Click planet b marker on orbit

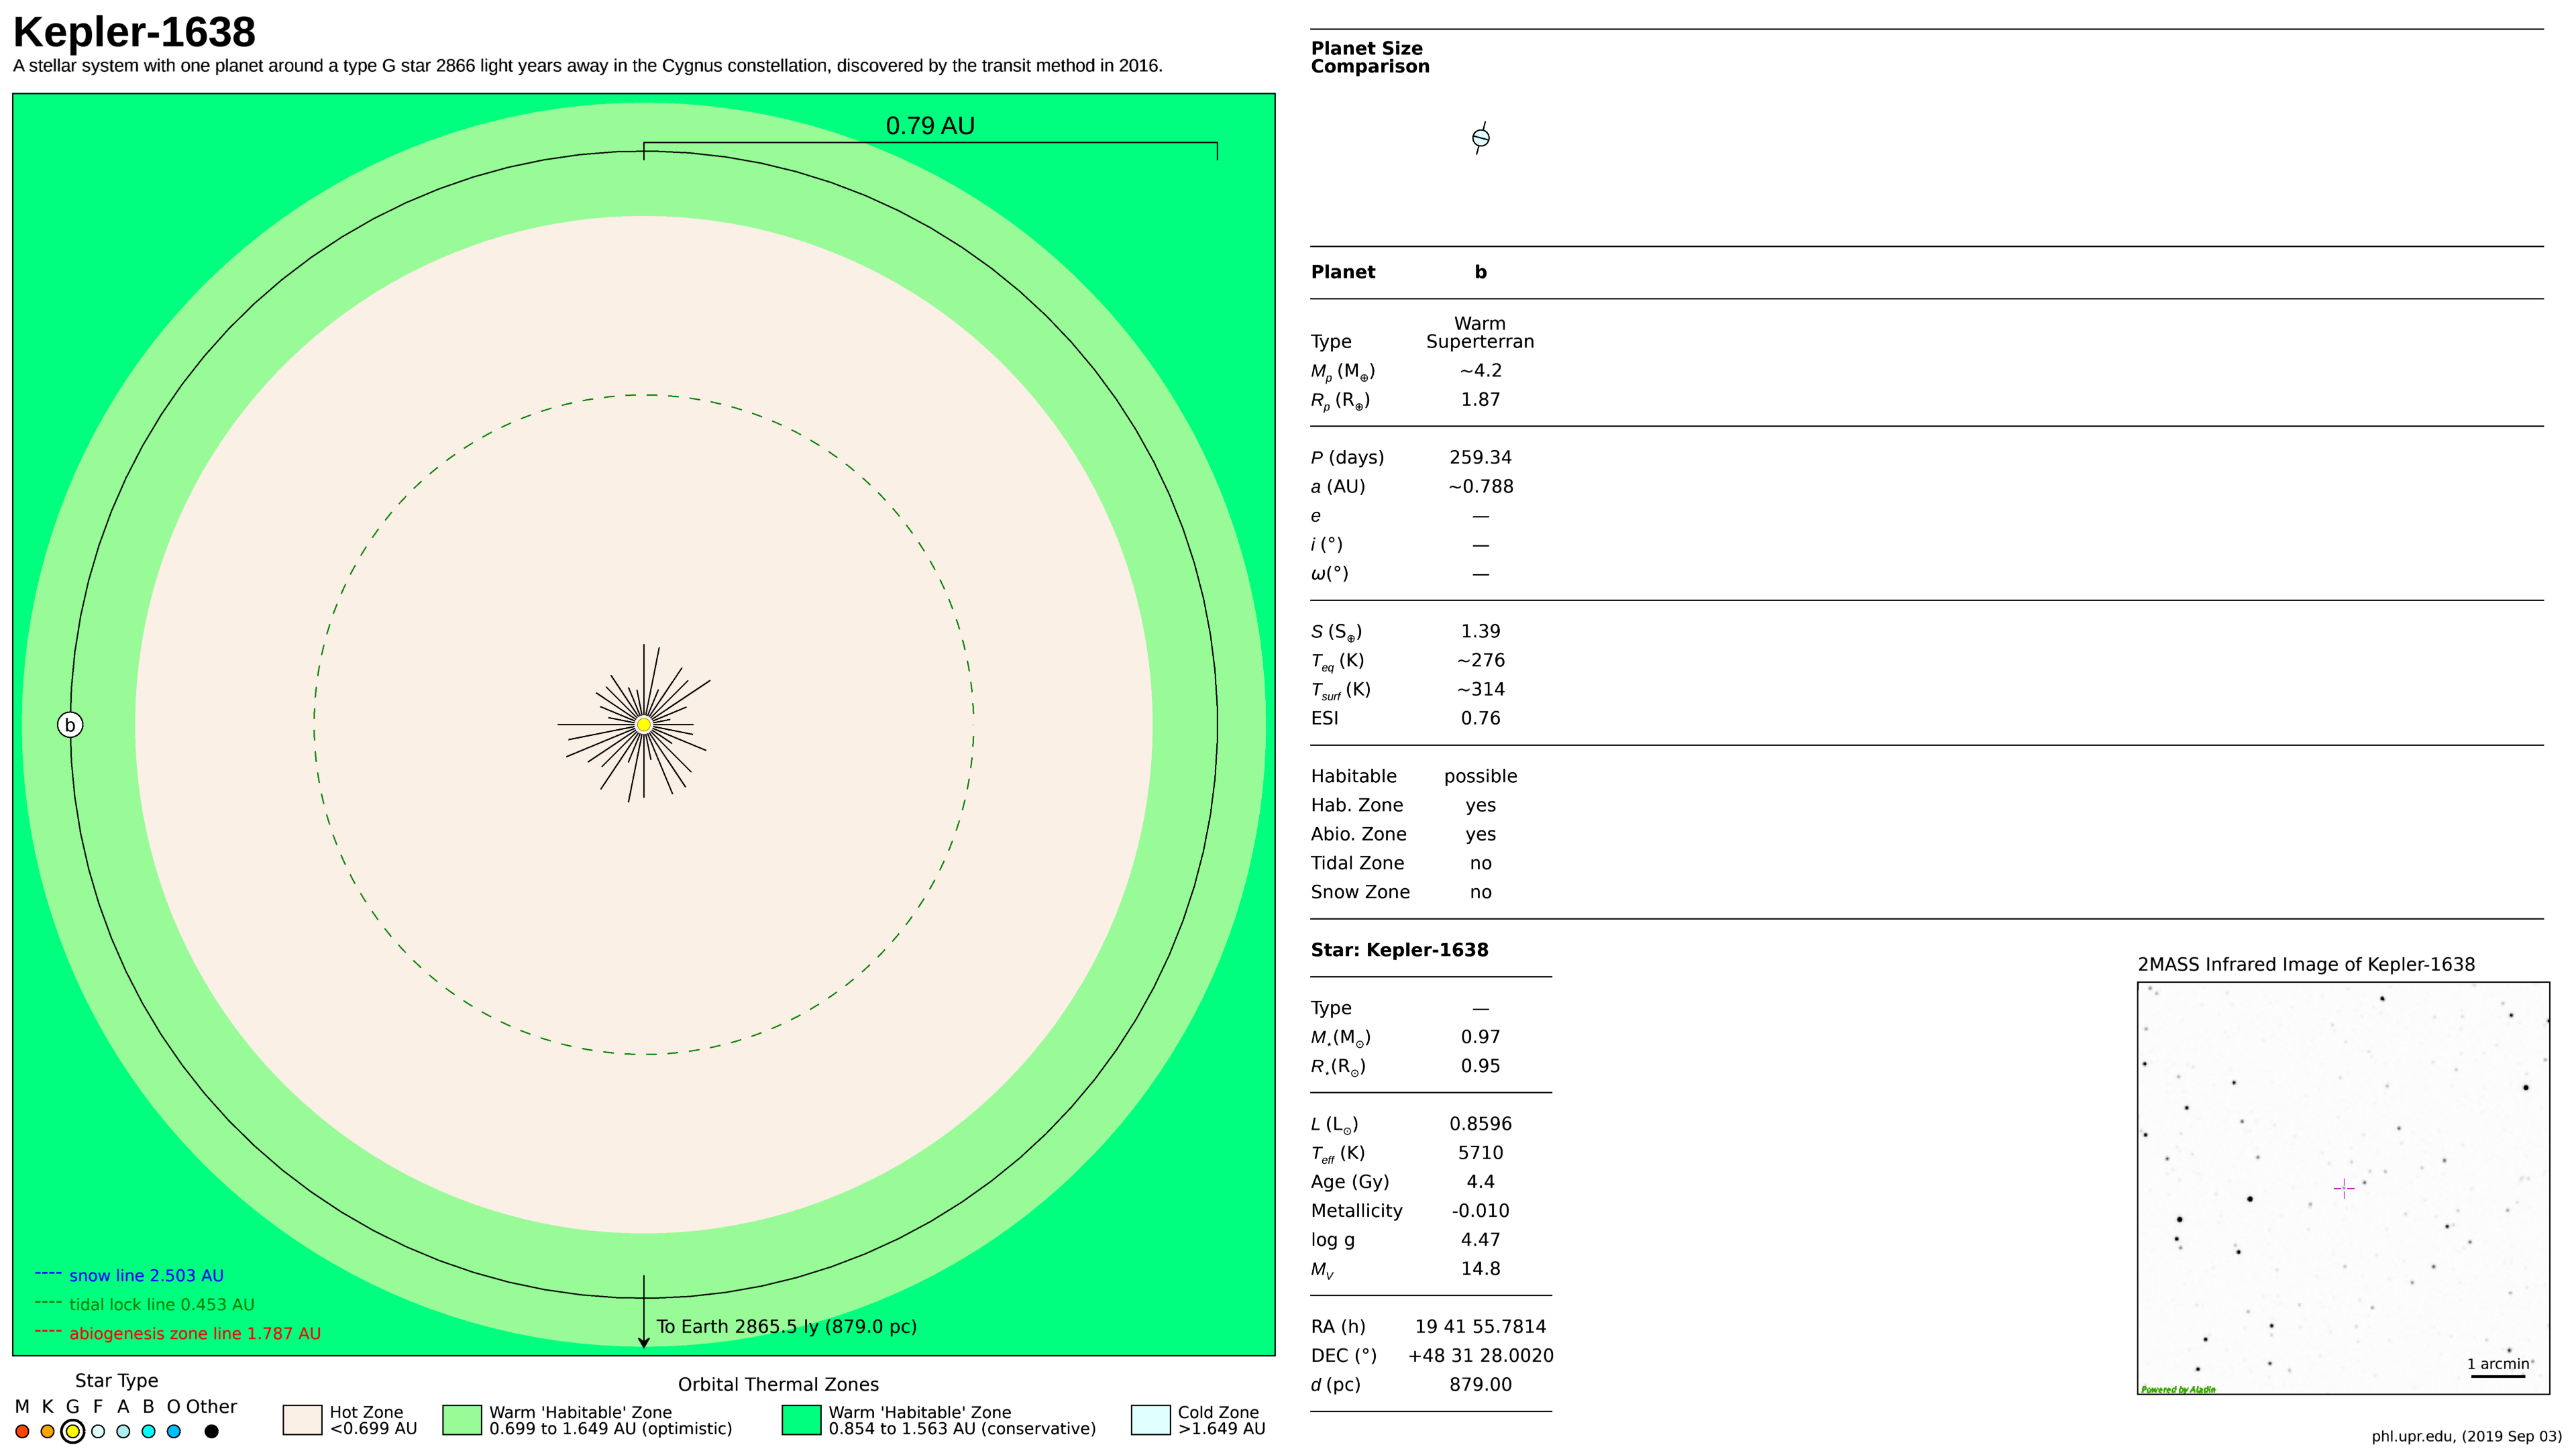click(x=70, y=725)
